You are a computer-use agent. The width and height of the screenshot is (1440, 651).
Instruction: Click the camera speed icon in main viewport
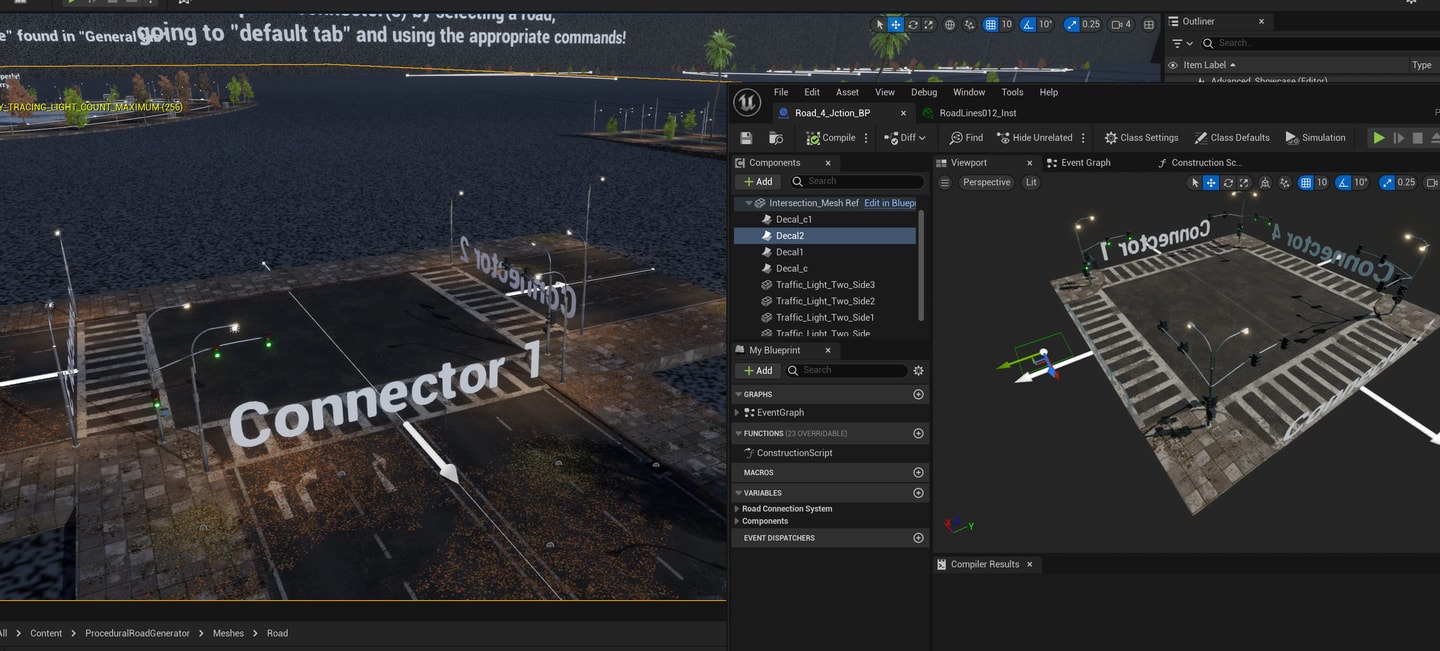pyautogui.click(x=1116, y=24)
